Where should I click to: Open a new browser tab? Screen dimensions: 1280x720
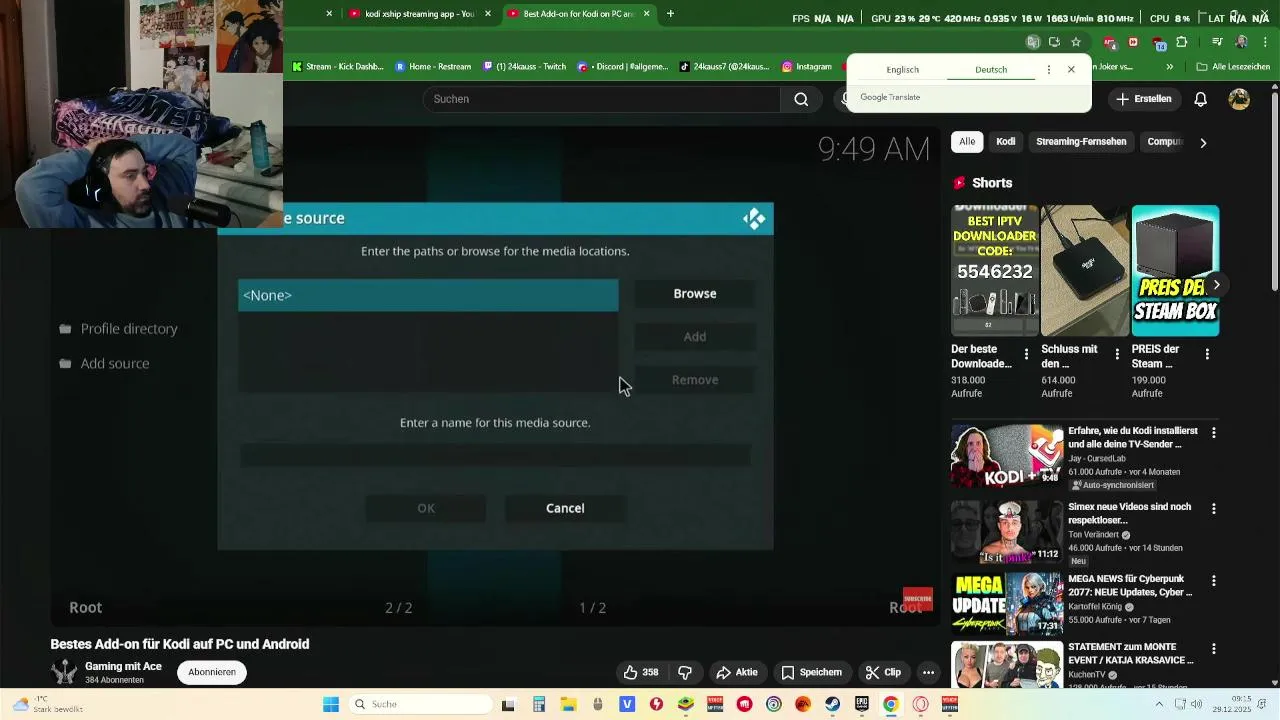(x=670, y=14)
